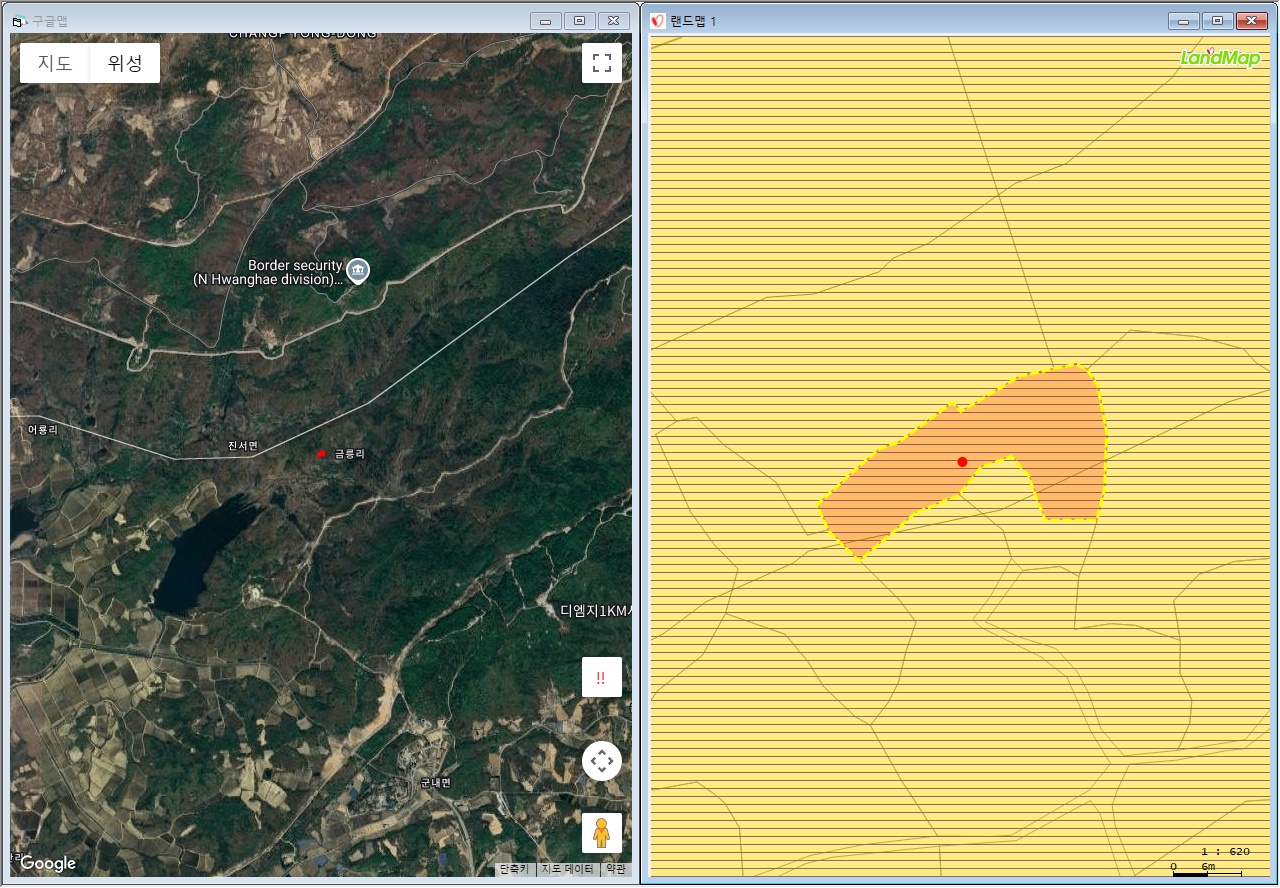1280x888 pixels.
Task: Open the 단축키 keyboard shortcuts link
Action: pyautogui.click(x=515, y=869)
